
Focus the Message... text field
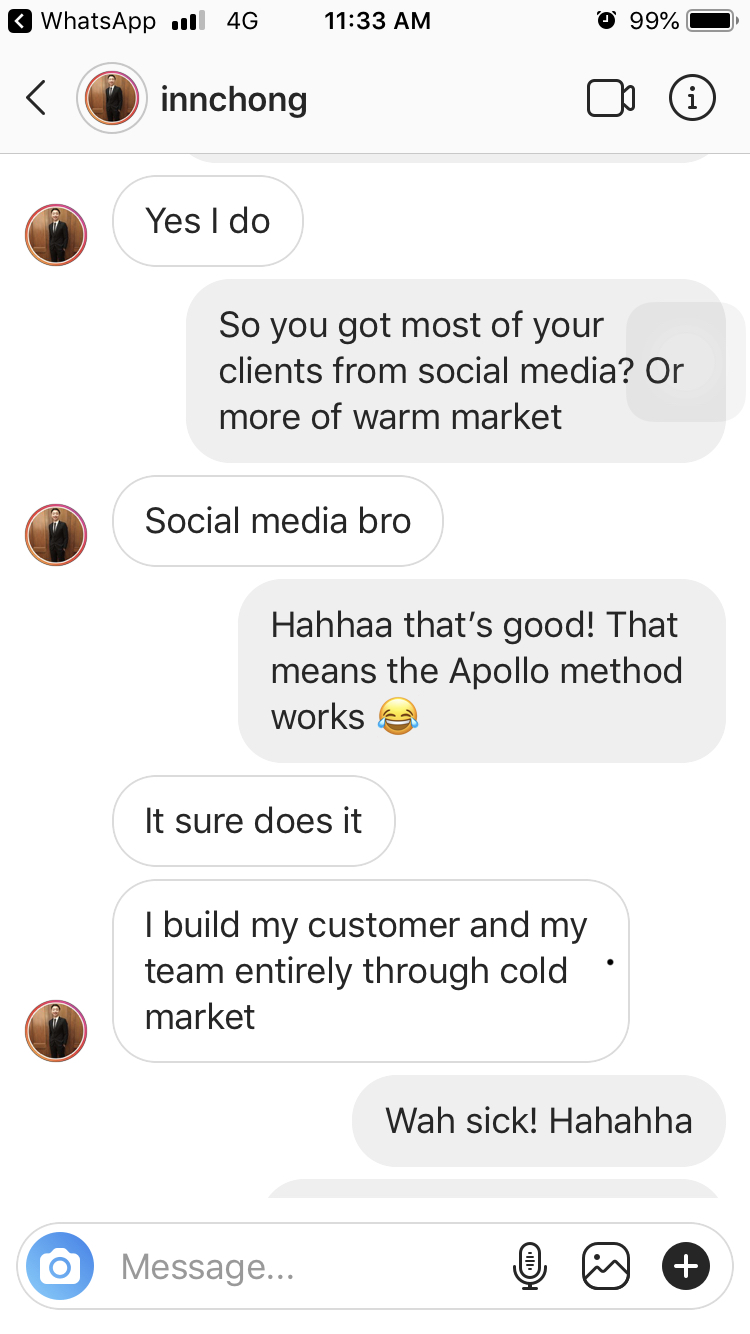[x=310, y=1267]
